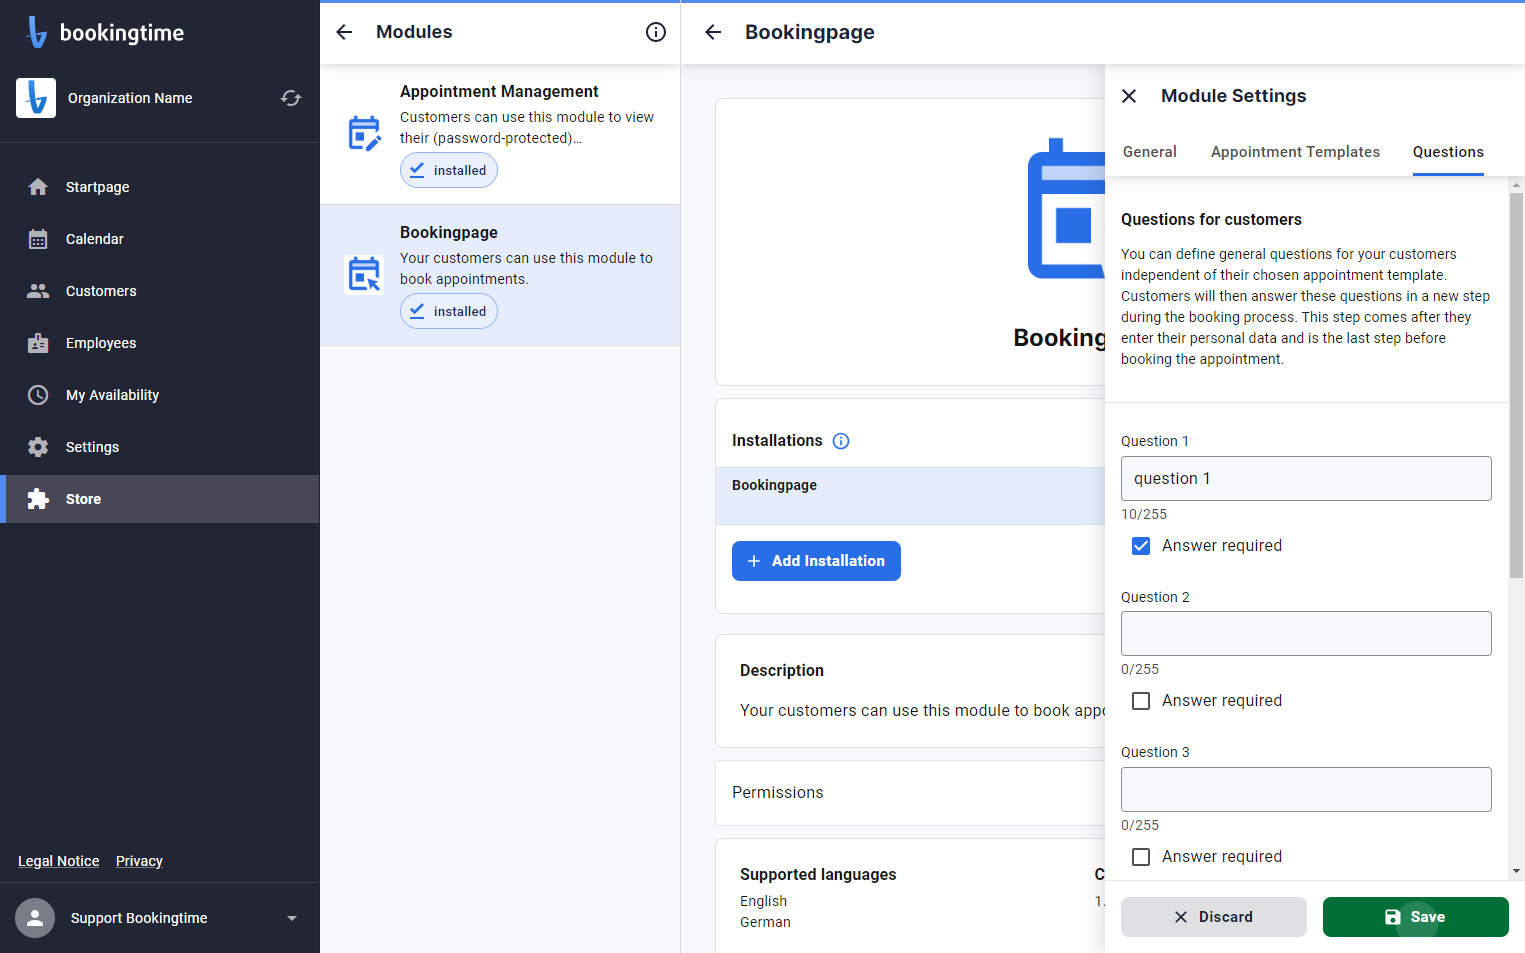Focus the Question 2 text field
Viewport: 1525px width, 953px height.
point(1306,634)
